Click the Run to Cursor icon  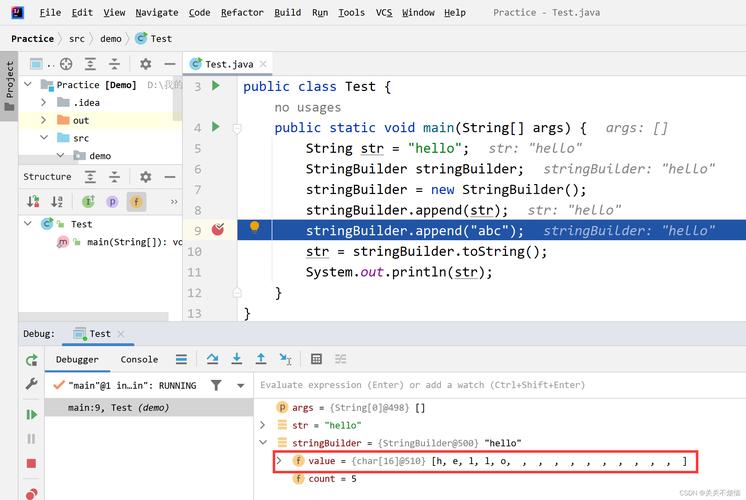click(x=286, y=359)
